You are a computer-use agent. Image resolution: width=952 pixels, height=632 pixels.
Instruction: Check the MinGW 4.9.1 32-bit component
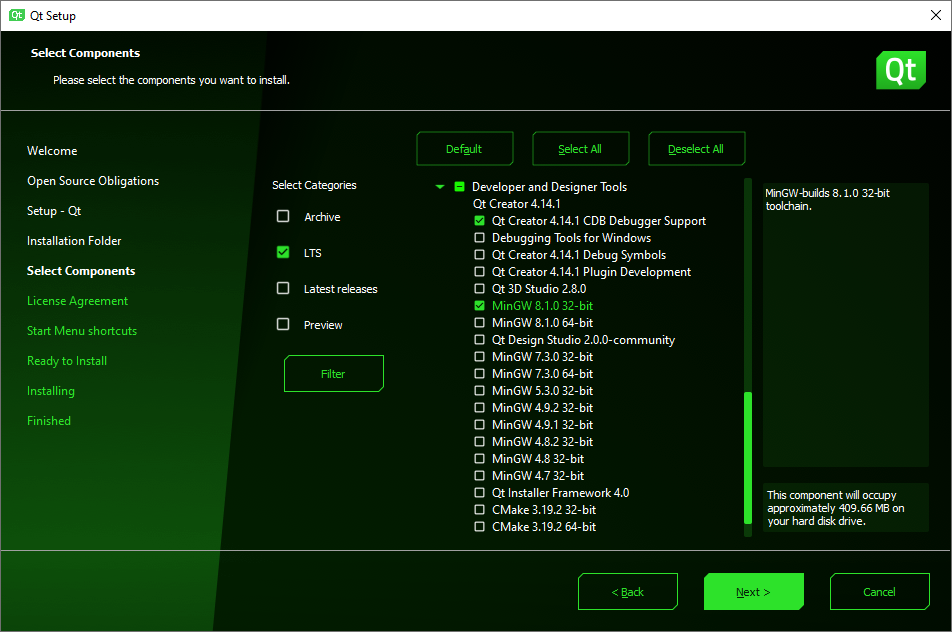[480, 424]
